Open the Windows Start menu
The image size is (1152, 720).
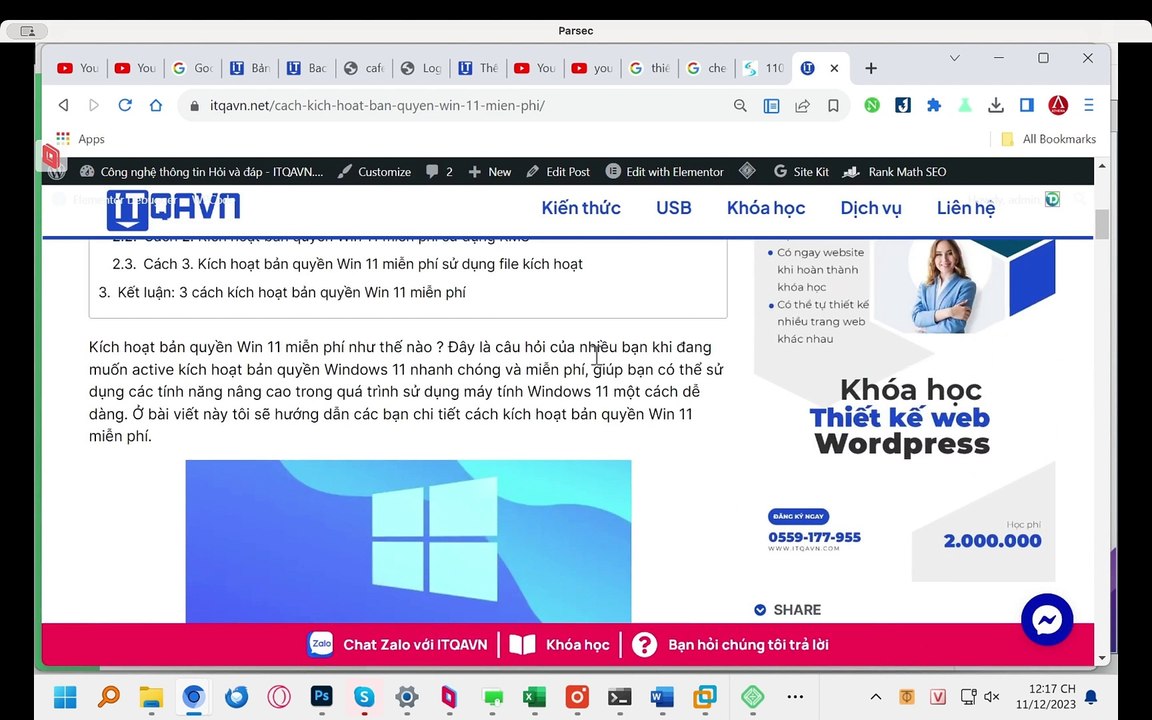65,696
